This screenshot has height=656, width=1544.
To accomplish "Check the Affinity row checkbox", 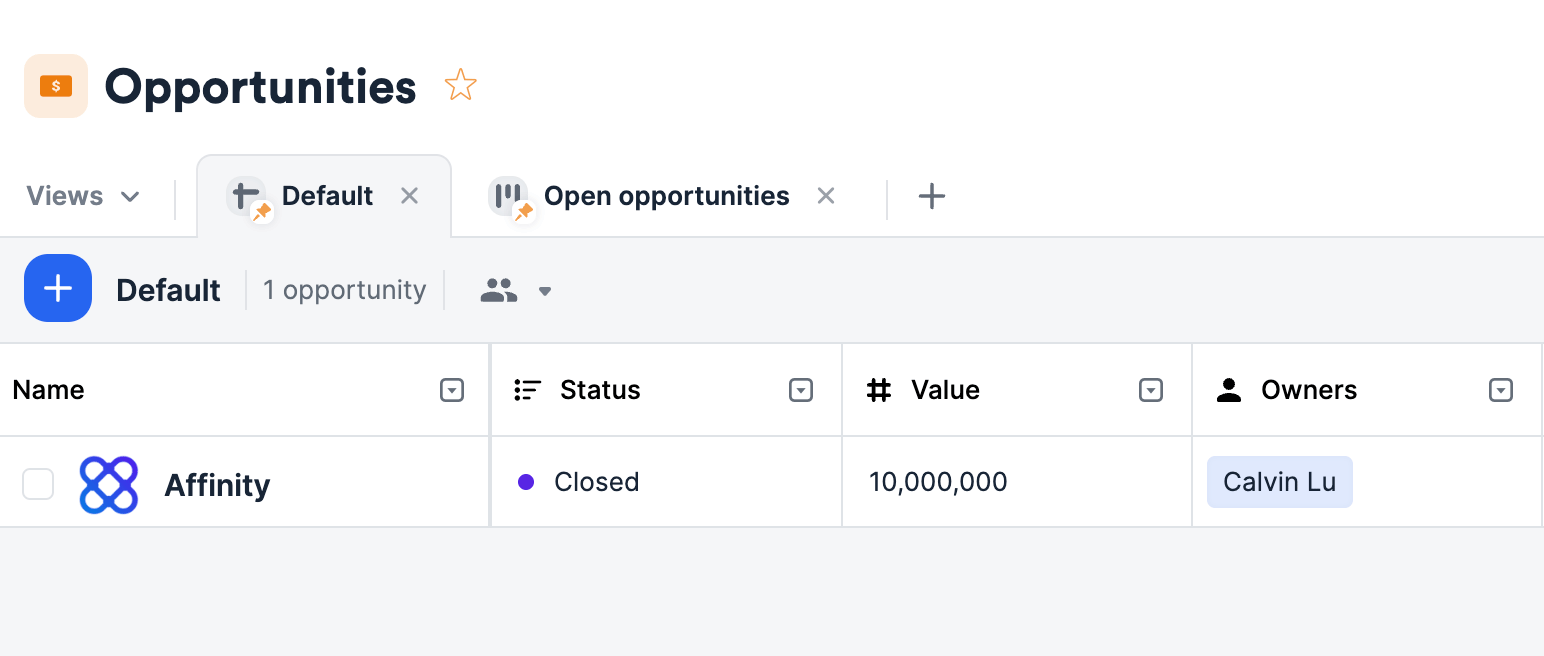I will (38, 484).
